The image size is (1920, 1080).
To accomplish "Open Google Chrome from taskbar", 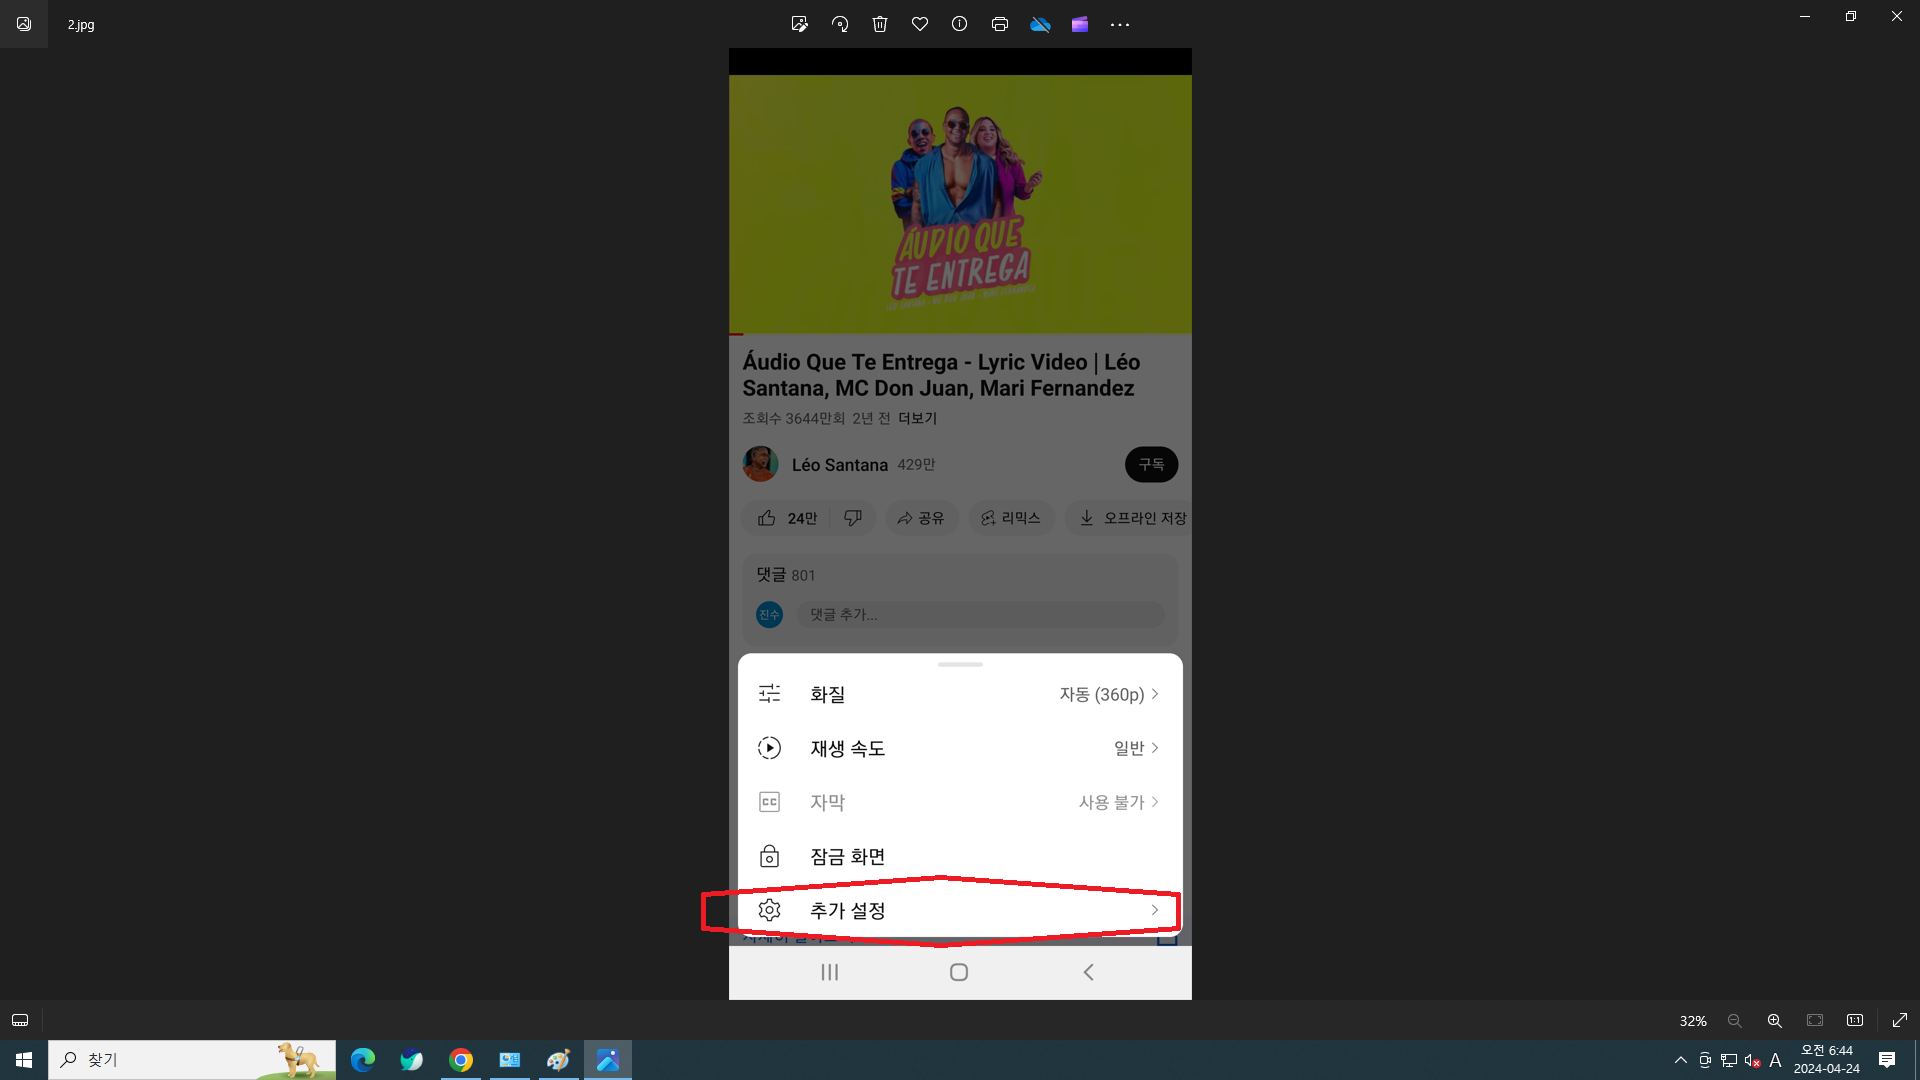I will (x=461, y=1060).
